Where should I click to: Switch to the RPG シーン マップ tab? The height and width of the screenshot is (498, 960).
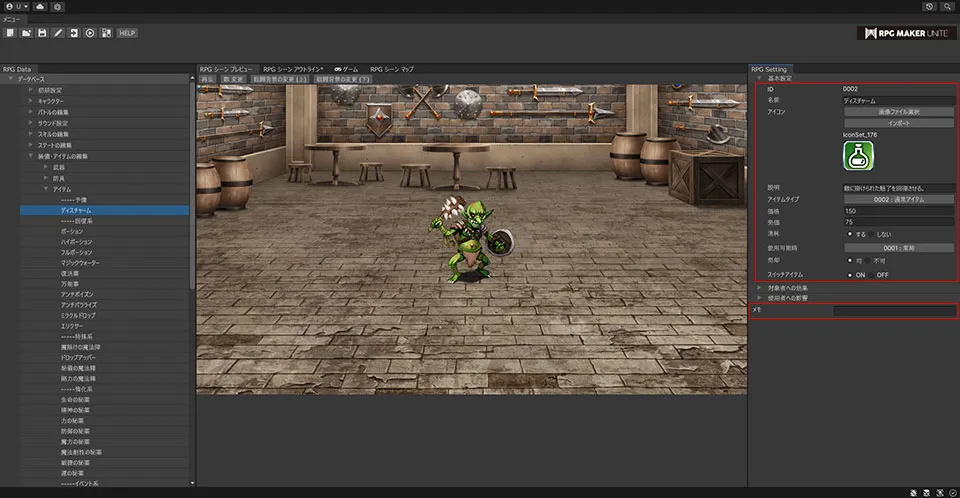(391, 69)
